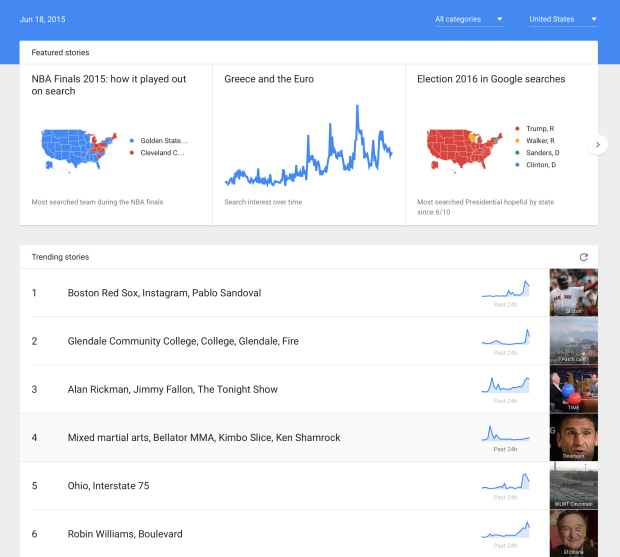Click the Election 2016 US map
Screen dimensions: 620x557
click(464, 151)
